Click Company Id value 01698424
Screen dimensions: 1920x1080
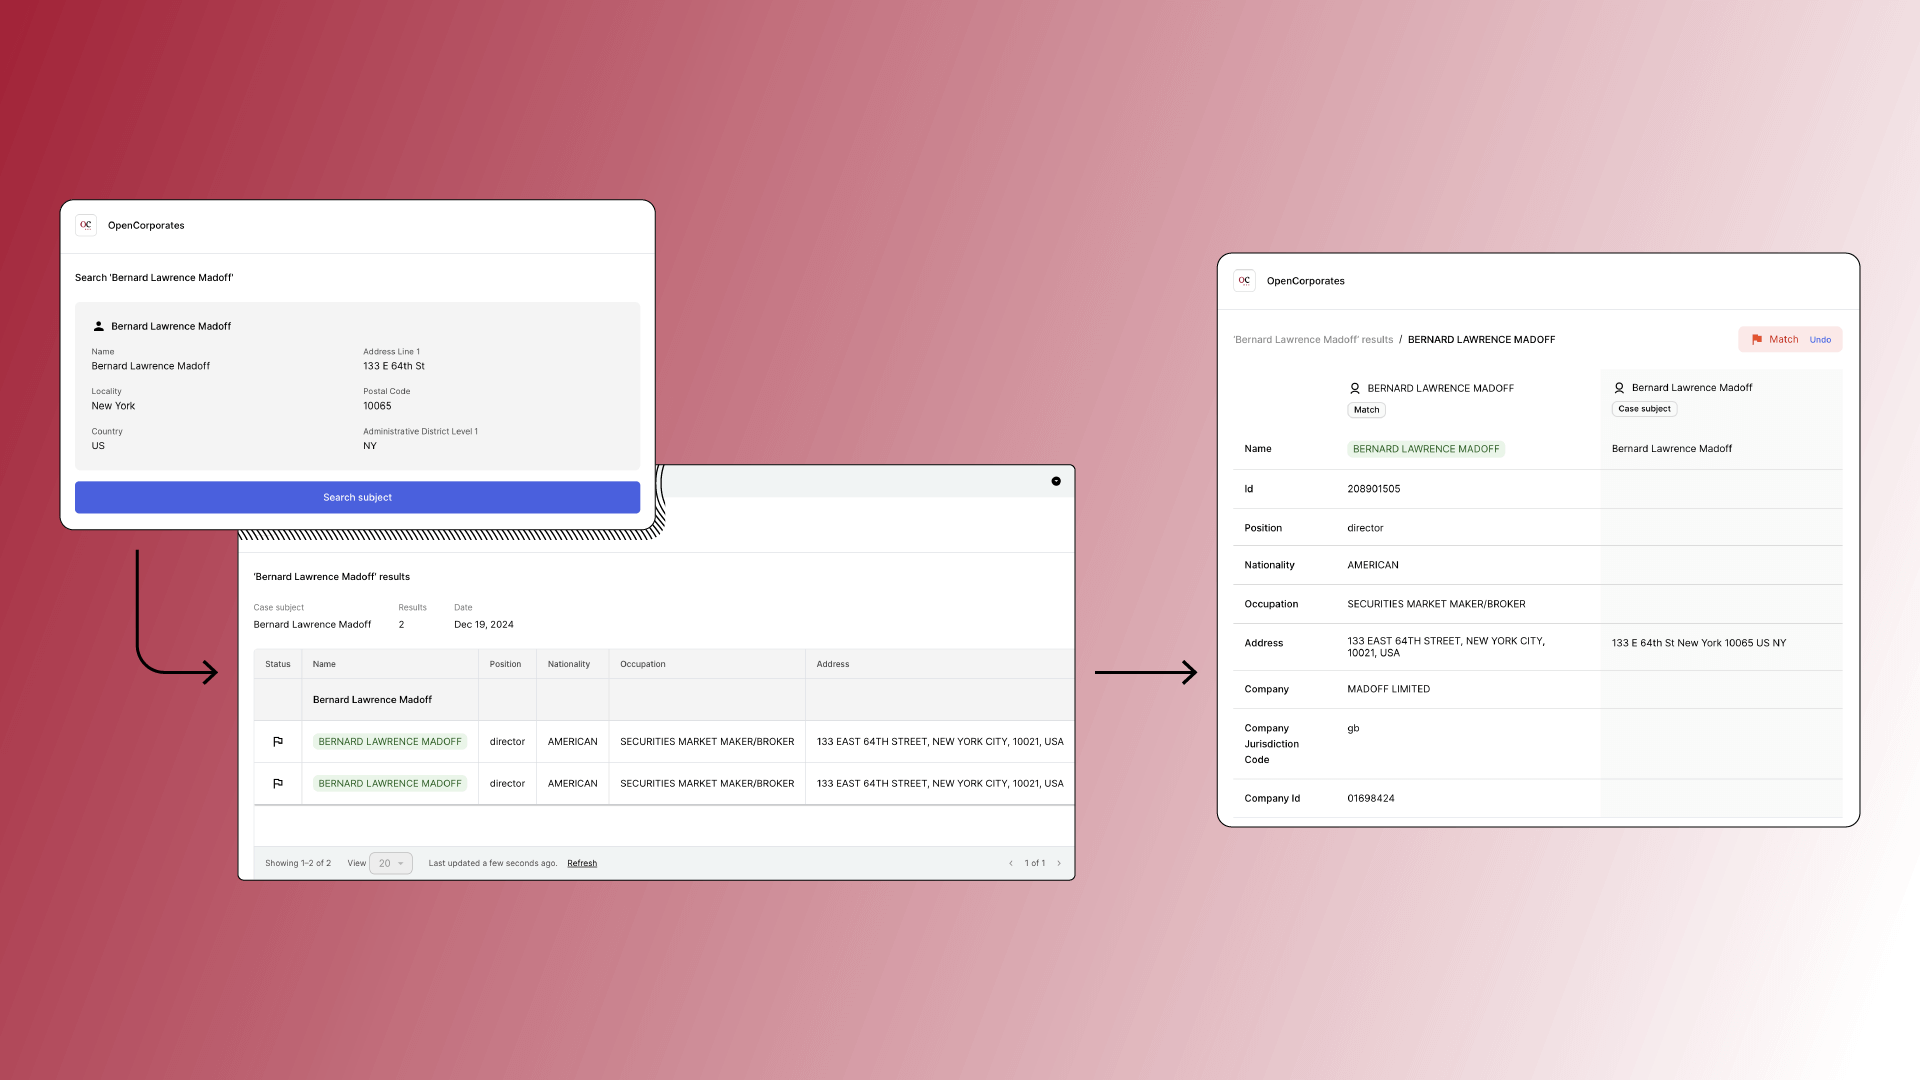click(x=1371, y=799)
